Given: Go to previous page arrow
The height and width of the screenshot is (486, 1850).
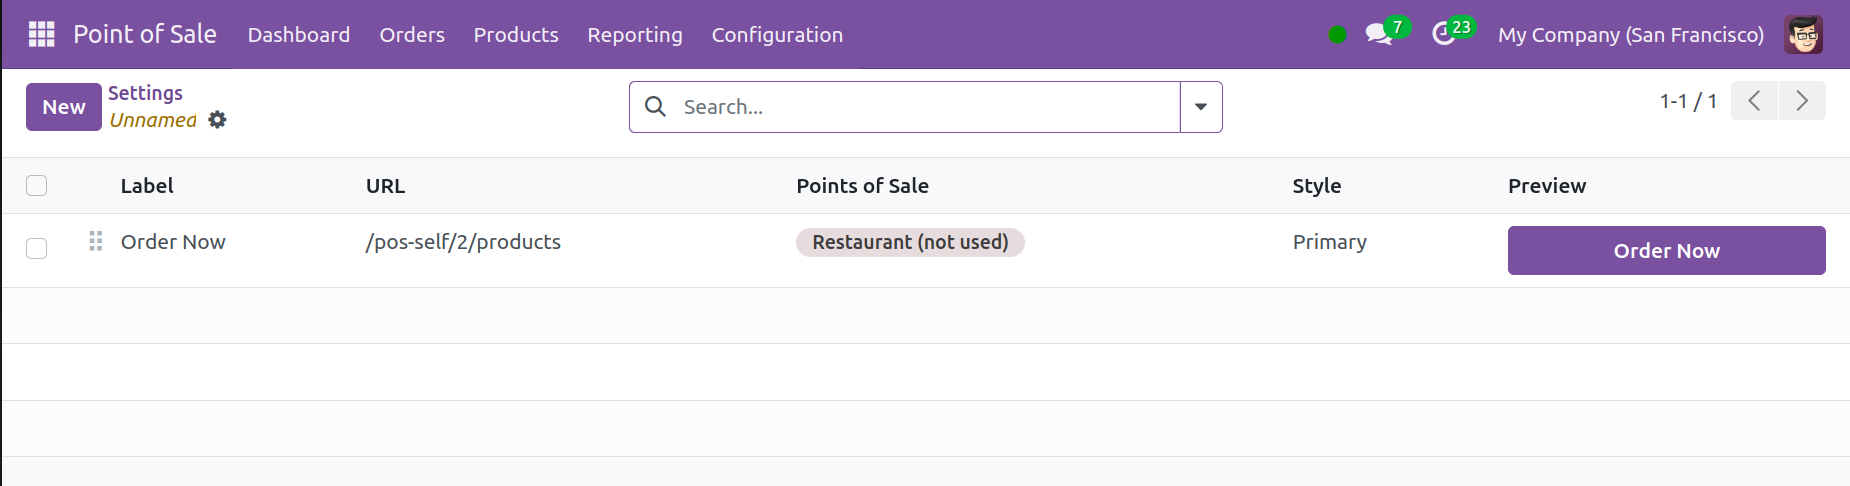Looking at the screenshot, I should click(x=1754, y=101).
